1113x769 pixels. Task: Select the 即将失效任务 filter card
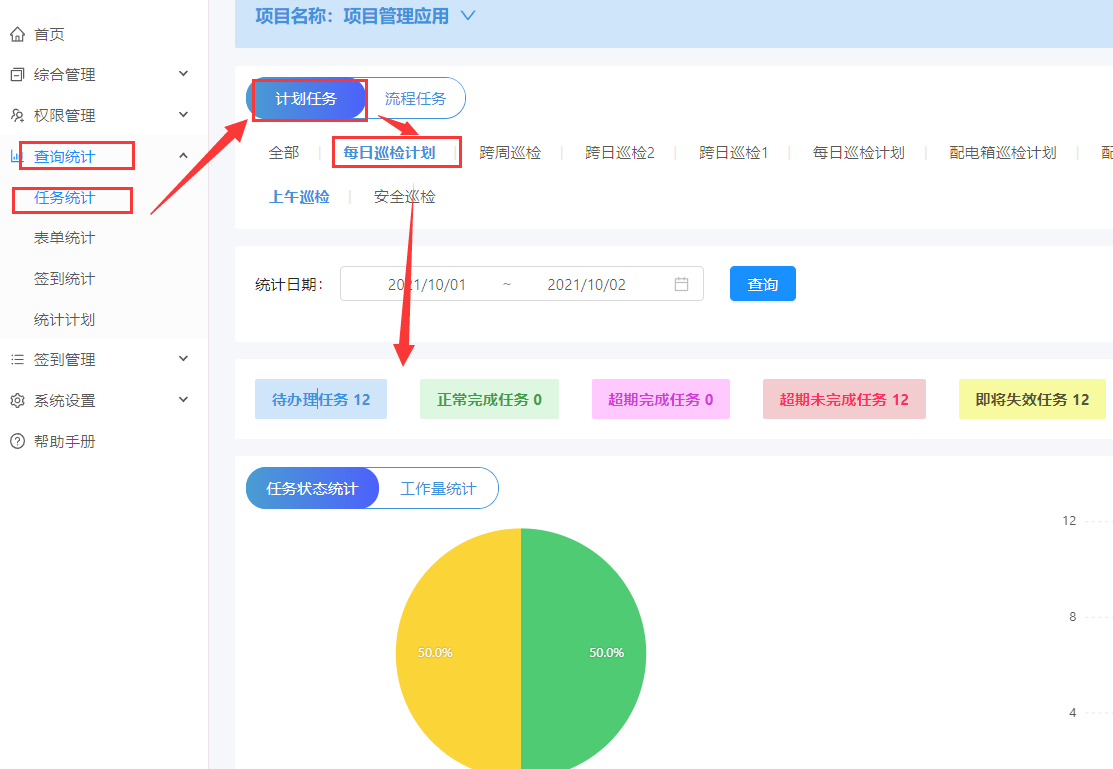(1032, 398)
